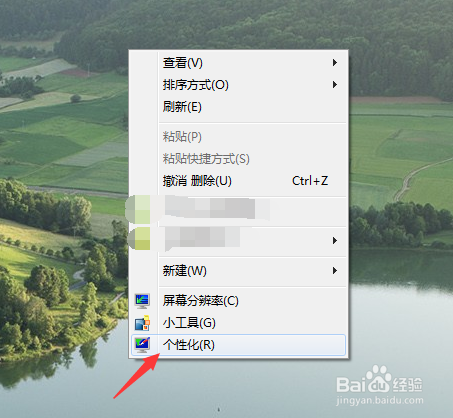Expand the 查看(V) submenu arrow
The height and width of the screenshot is (418, 453).
click(x=335, y=63)
